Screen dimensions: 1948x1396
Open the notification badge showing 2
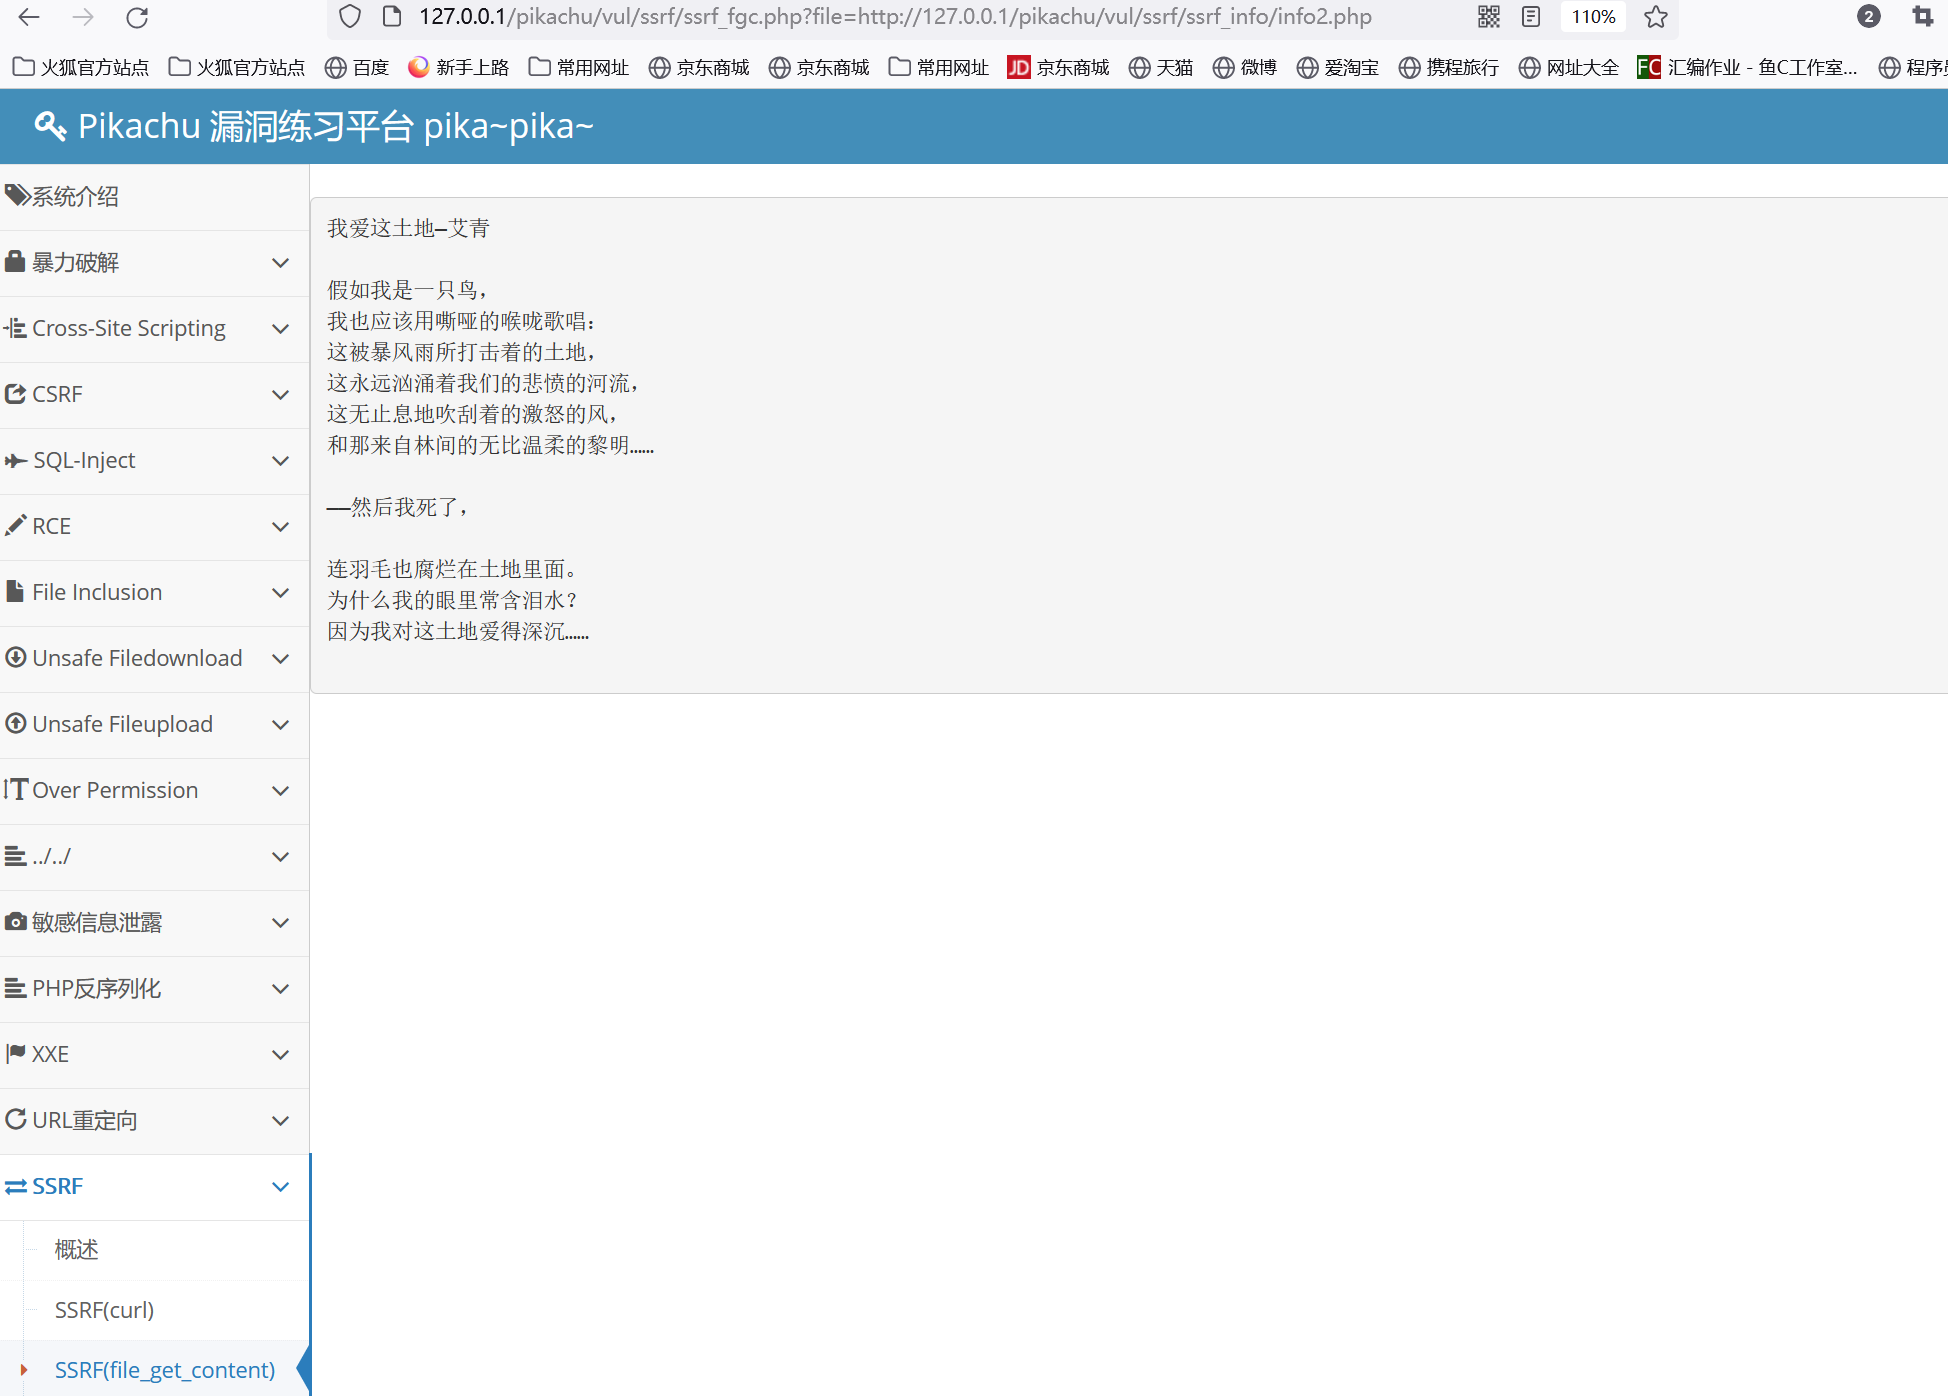pyautogui.click(x=1868, y=17)
